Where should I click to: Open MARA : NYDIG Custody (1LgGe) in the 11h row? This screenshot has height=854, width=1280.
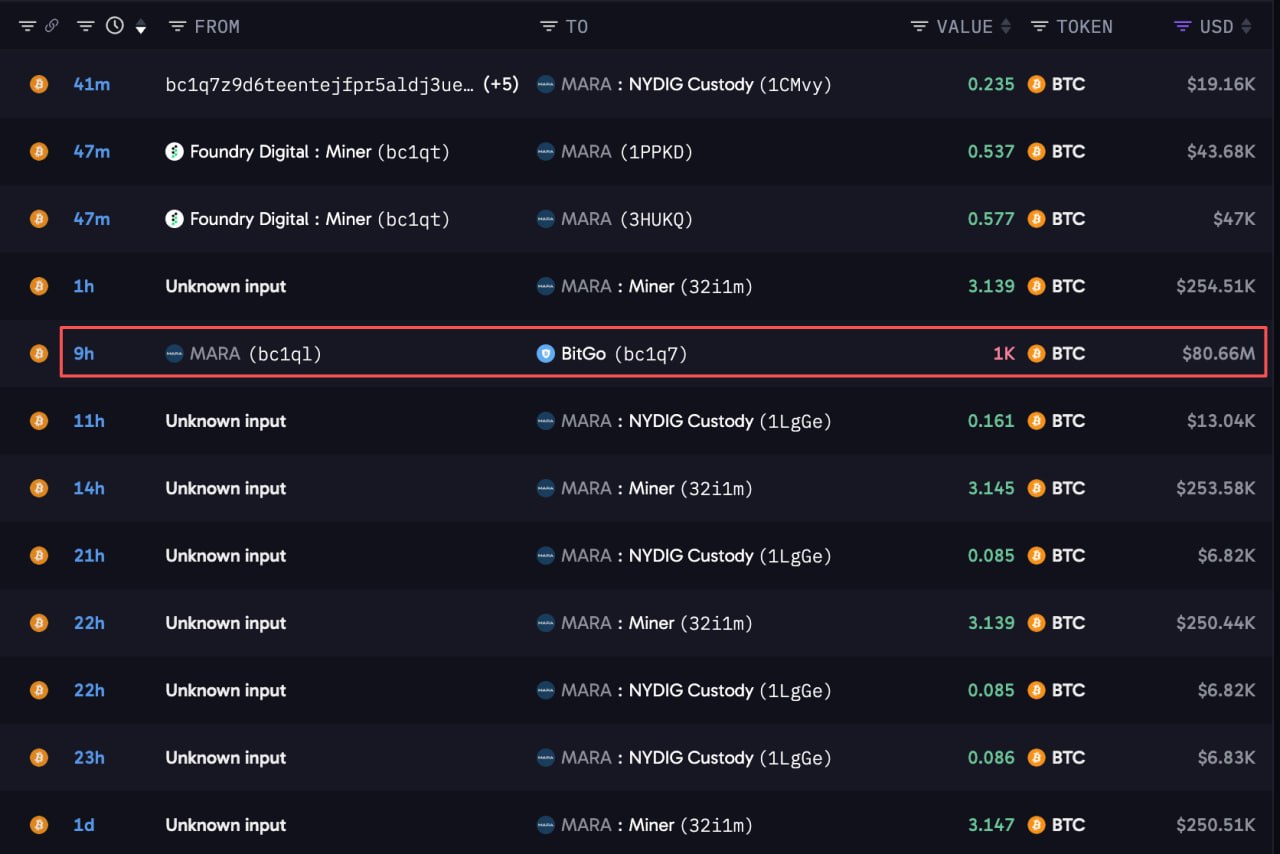[x=697, y=421]
